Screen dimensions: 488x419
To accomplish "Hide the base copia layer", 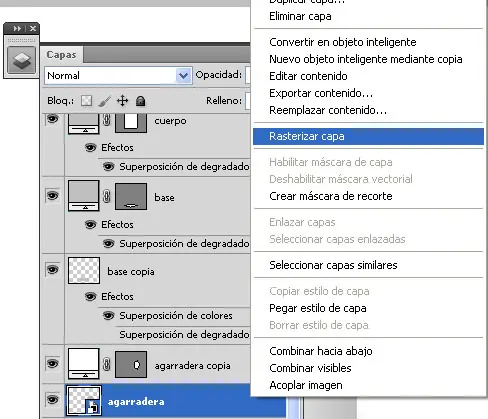I will tap(53, 269).
